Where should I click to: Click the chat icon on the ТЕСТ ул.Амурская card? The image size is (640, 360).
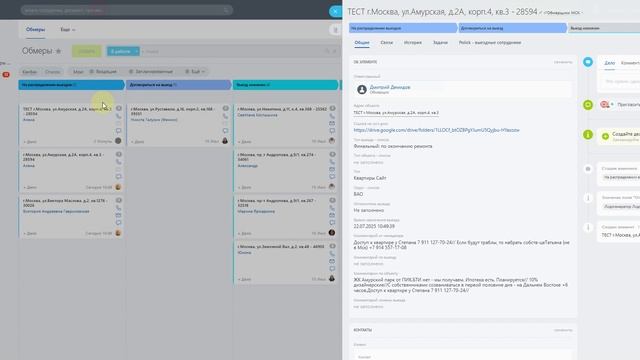pos(118,131)
